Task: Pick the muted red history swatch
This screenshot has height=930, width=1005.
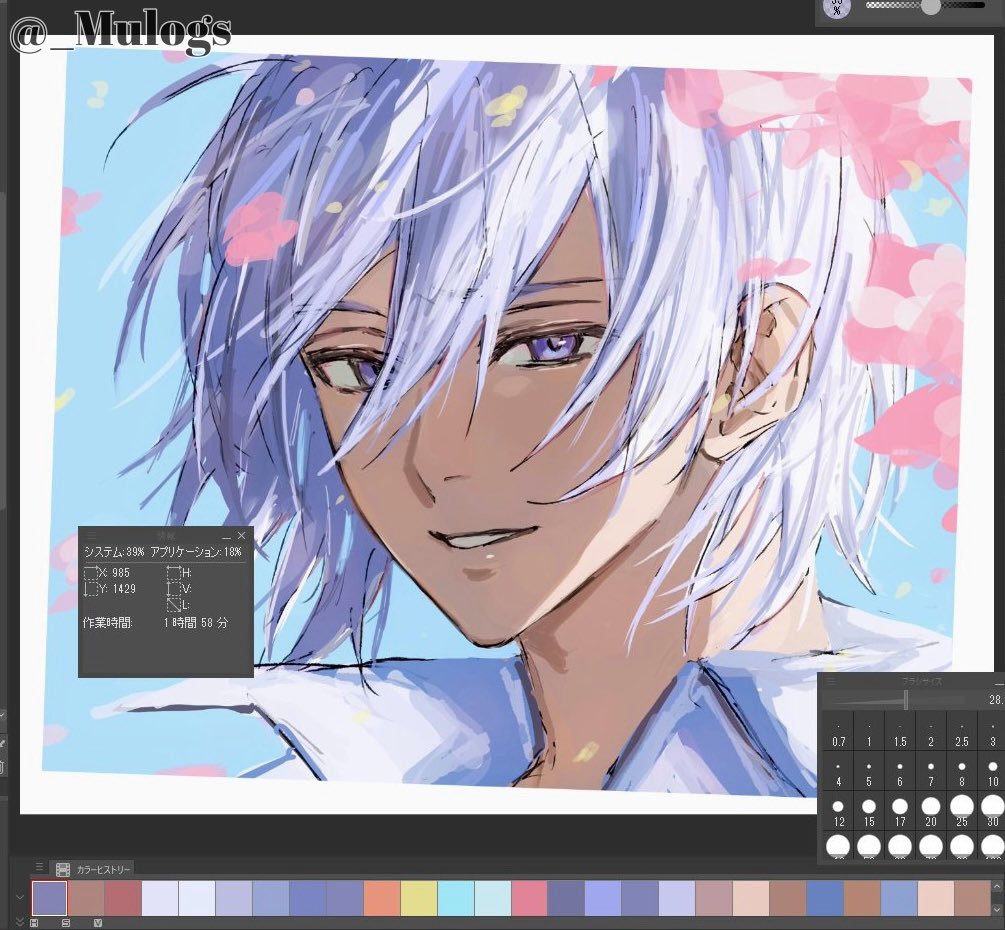Action: [x=123, y=898]
